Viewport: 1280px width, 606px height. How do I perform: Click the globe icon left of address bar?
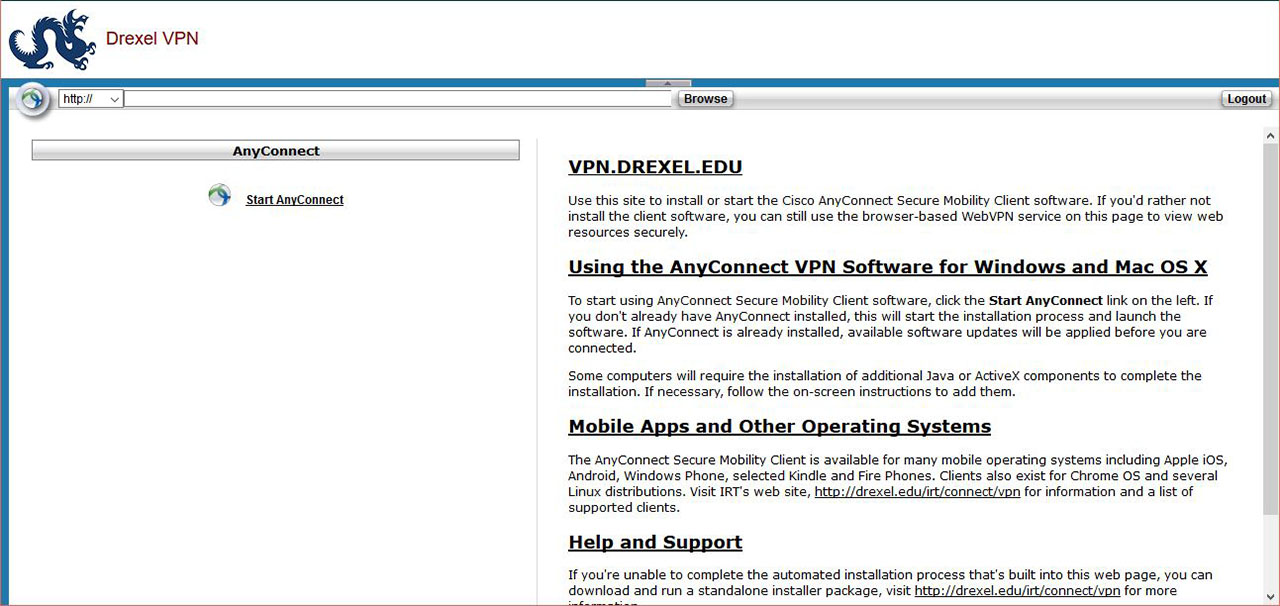33,99
